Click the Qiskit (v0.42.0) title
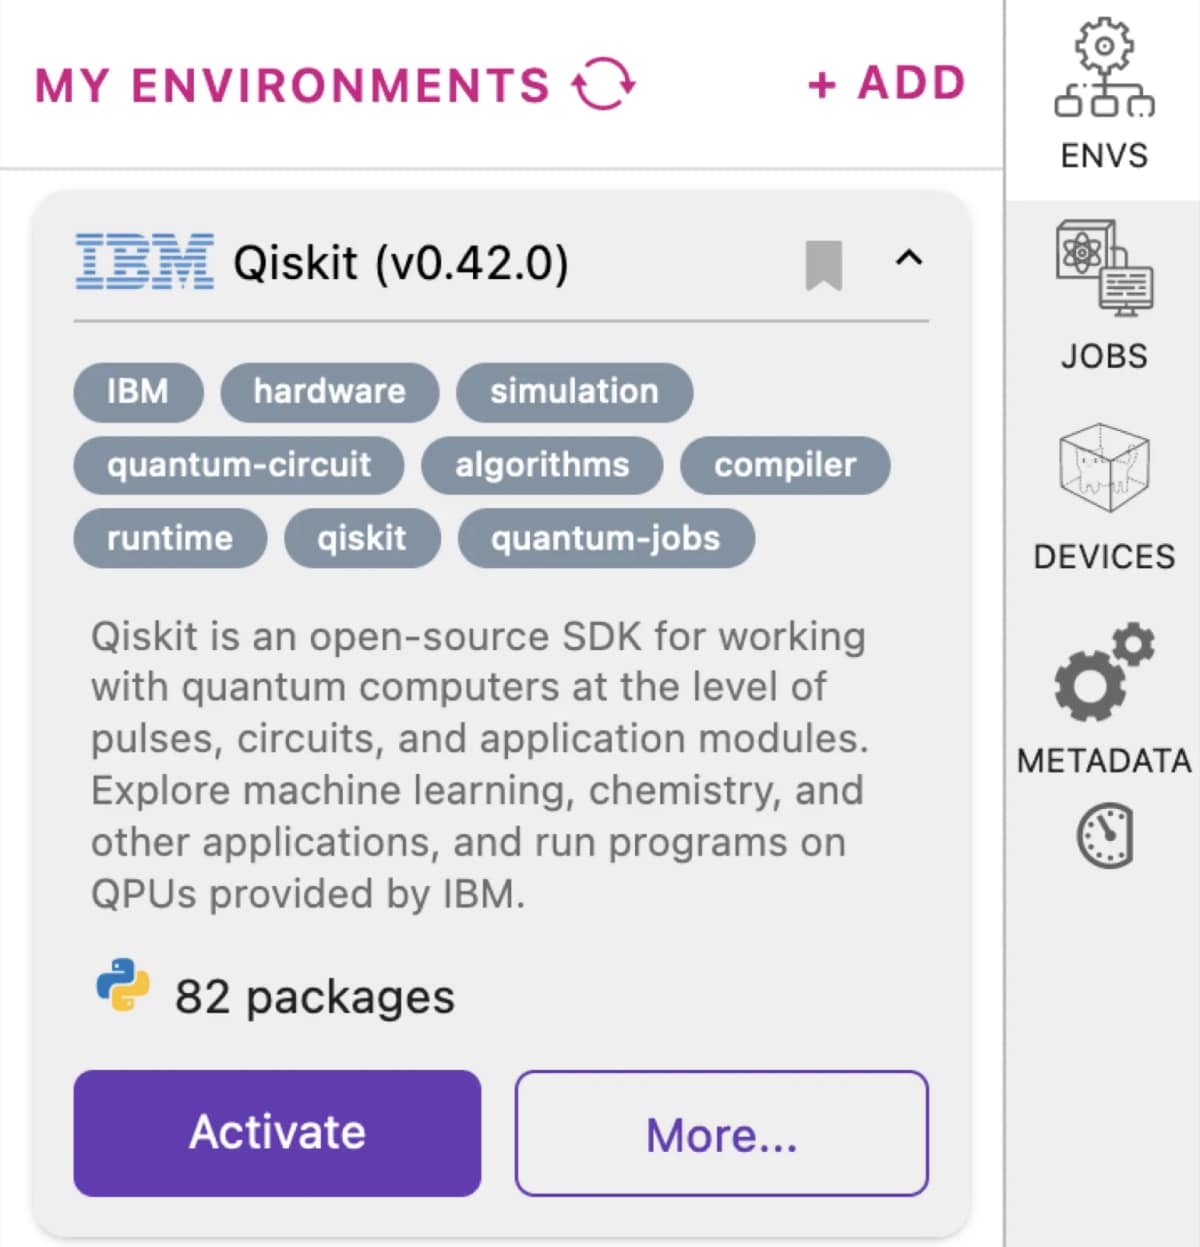 tap(401, 264)
